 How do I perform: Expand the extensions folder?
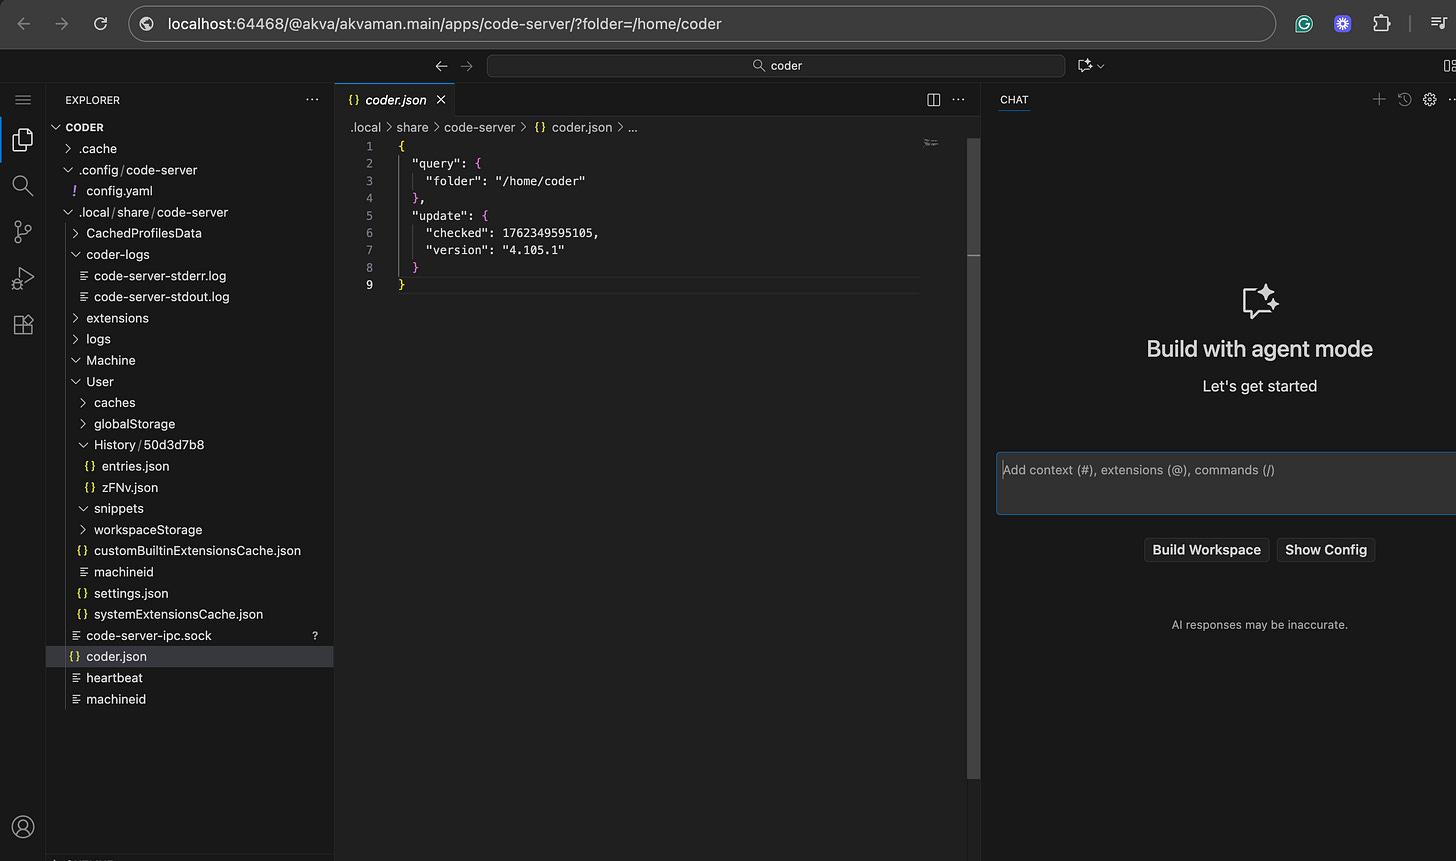[x=117, y=318]
